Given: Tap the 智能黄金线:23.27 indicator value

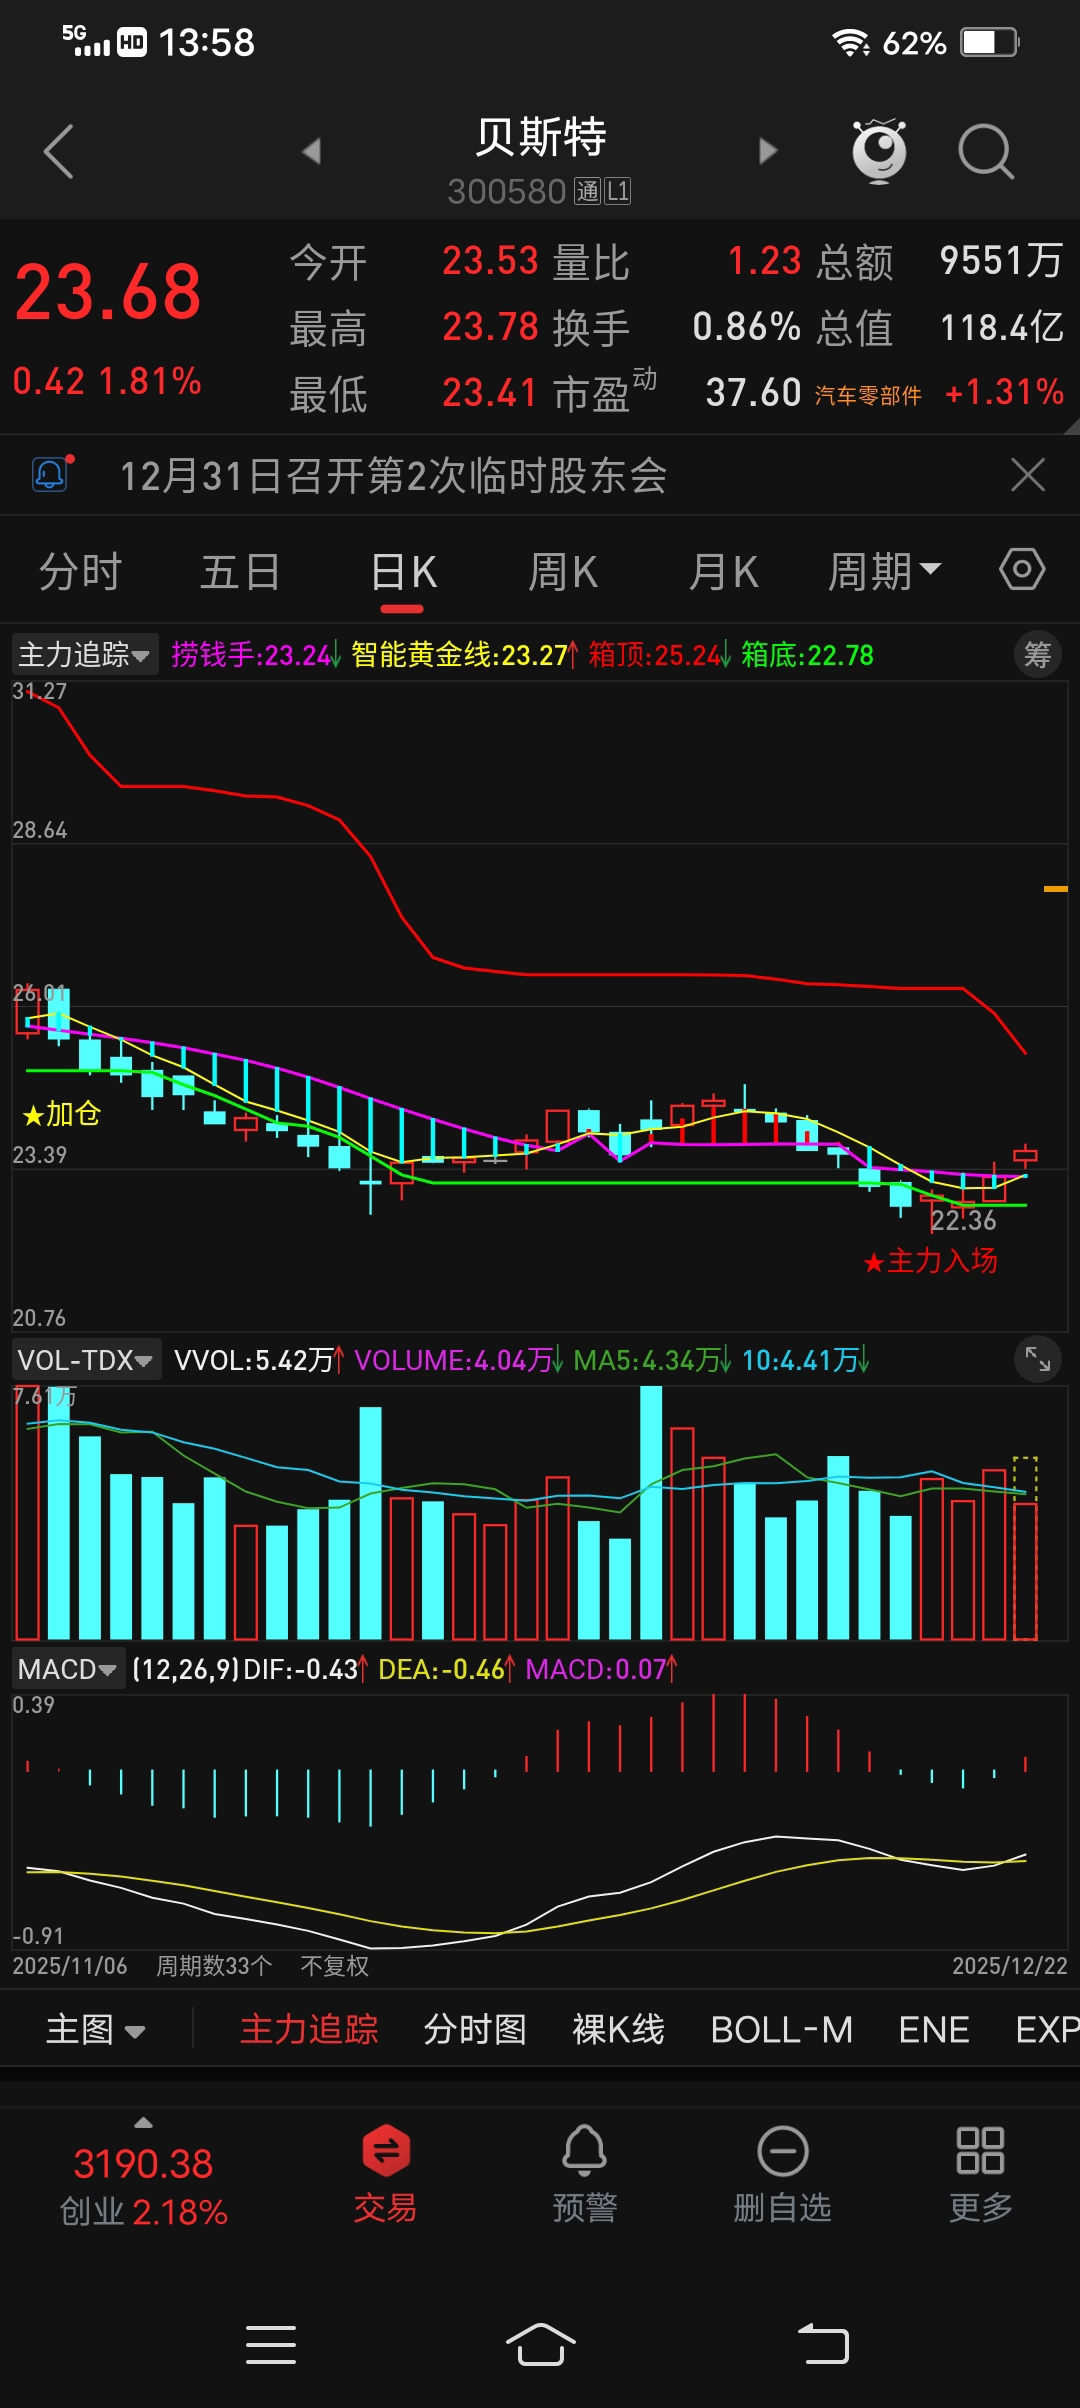Looking at the screenshot, I should 464,655.
